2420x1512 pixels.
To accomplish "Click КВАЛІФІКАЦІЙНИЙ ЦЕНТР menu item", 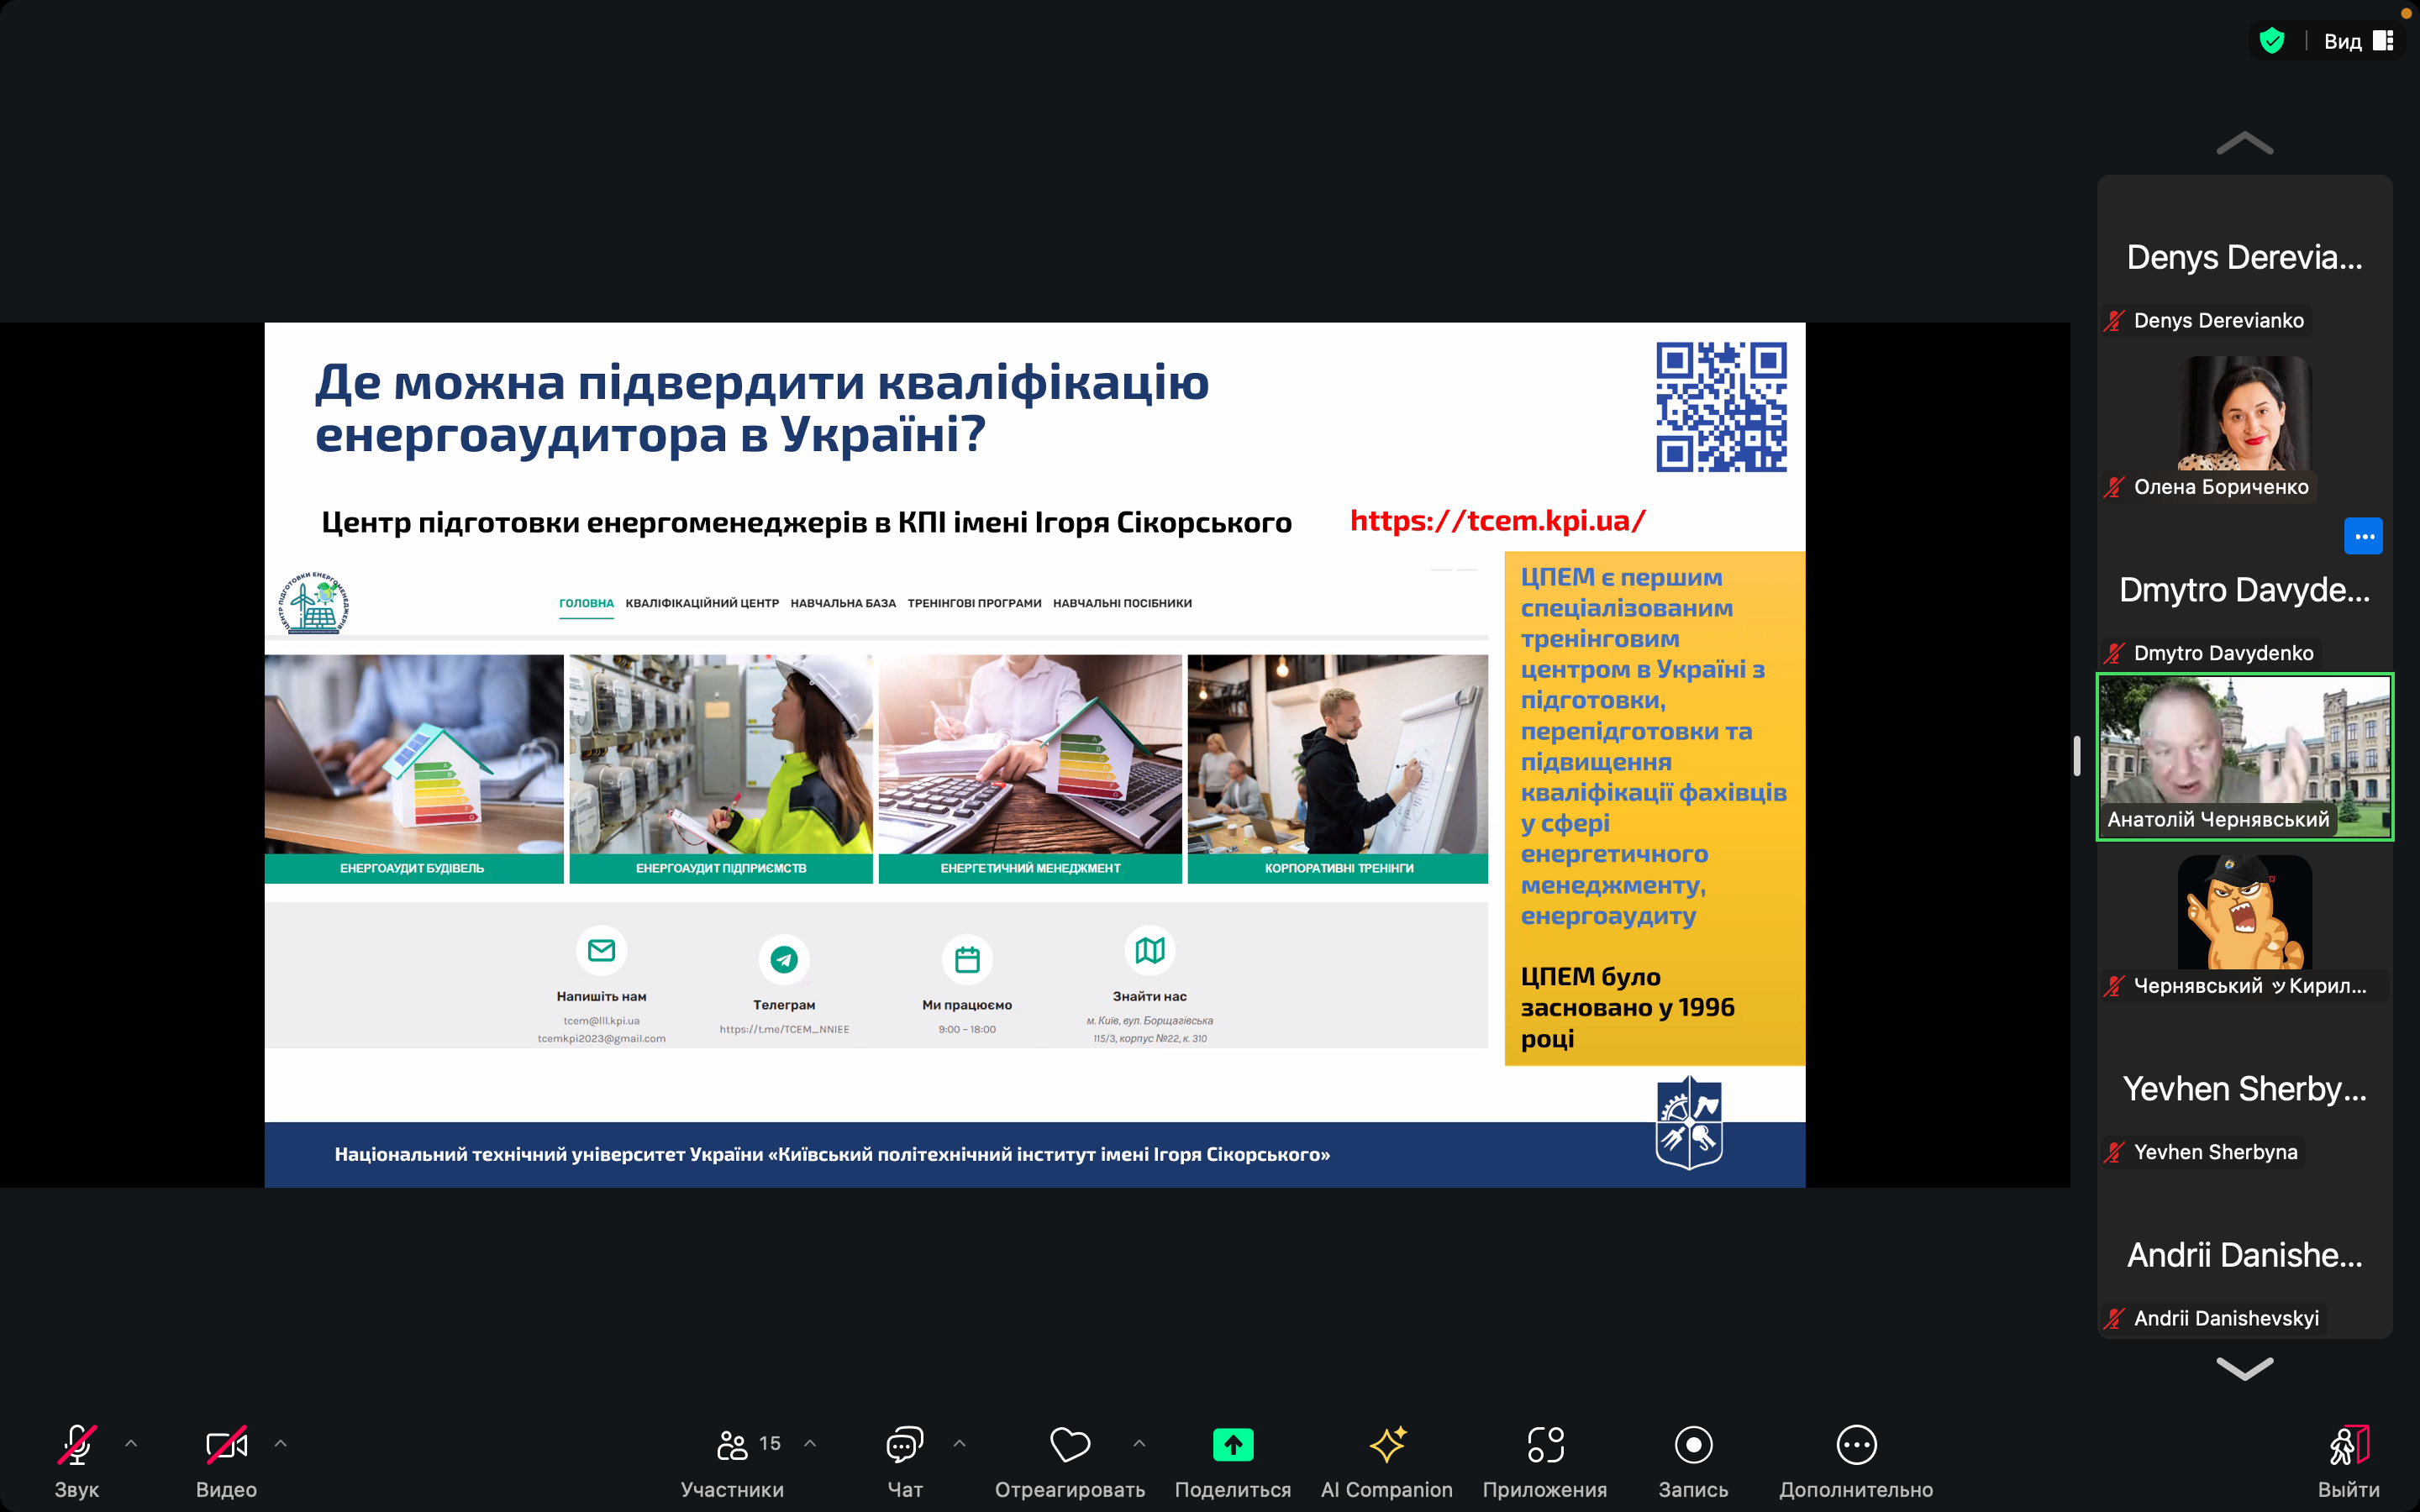I will 702,603.
